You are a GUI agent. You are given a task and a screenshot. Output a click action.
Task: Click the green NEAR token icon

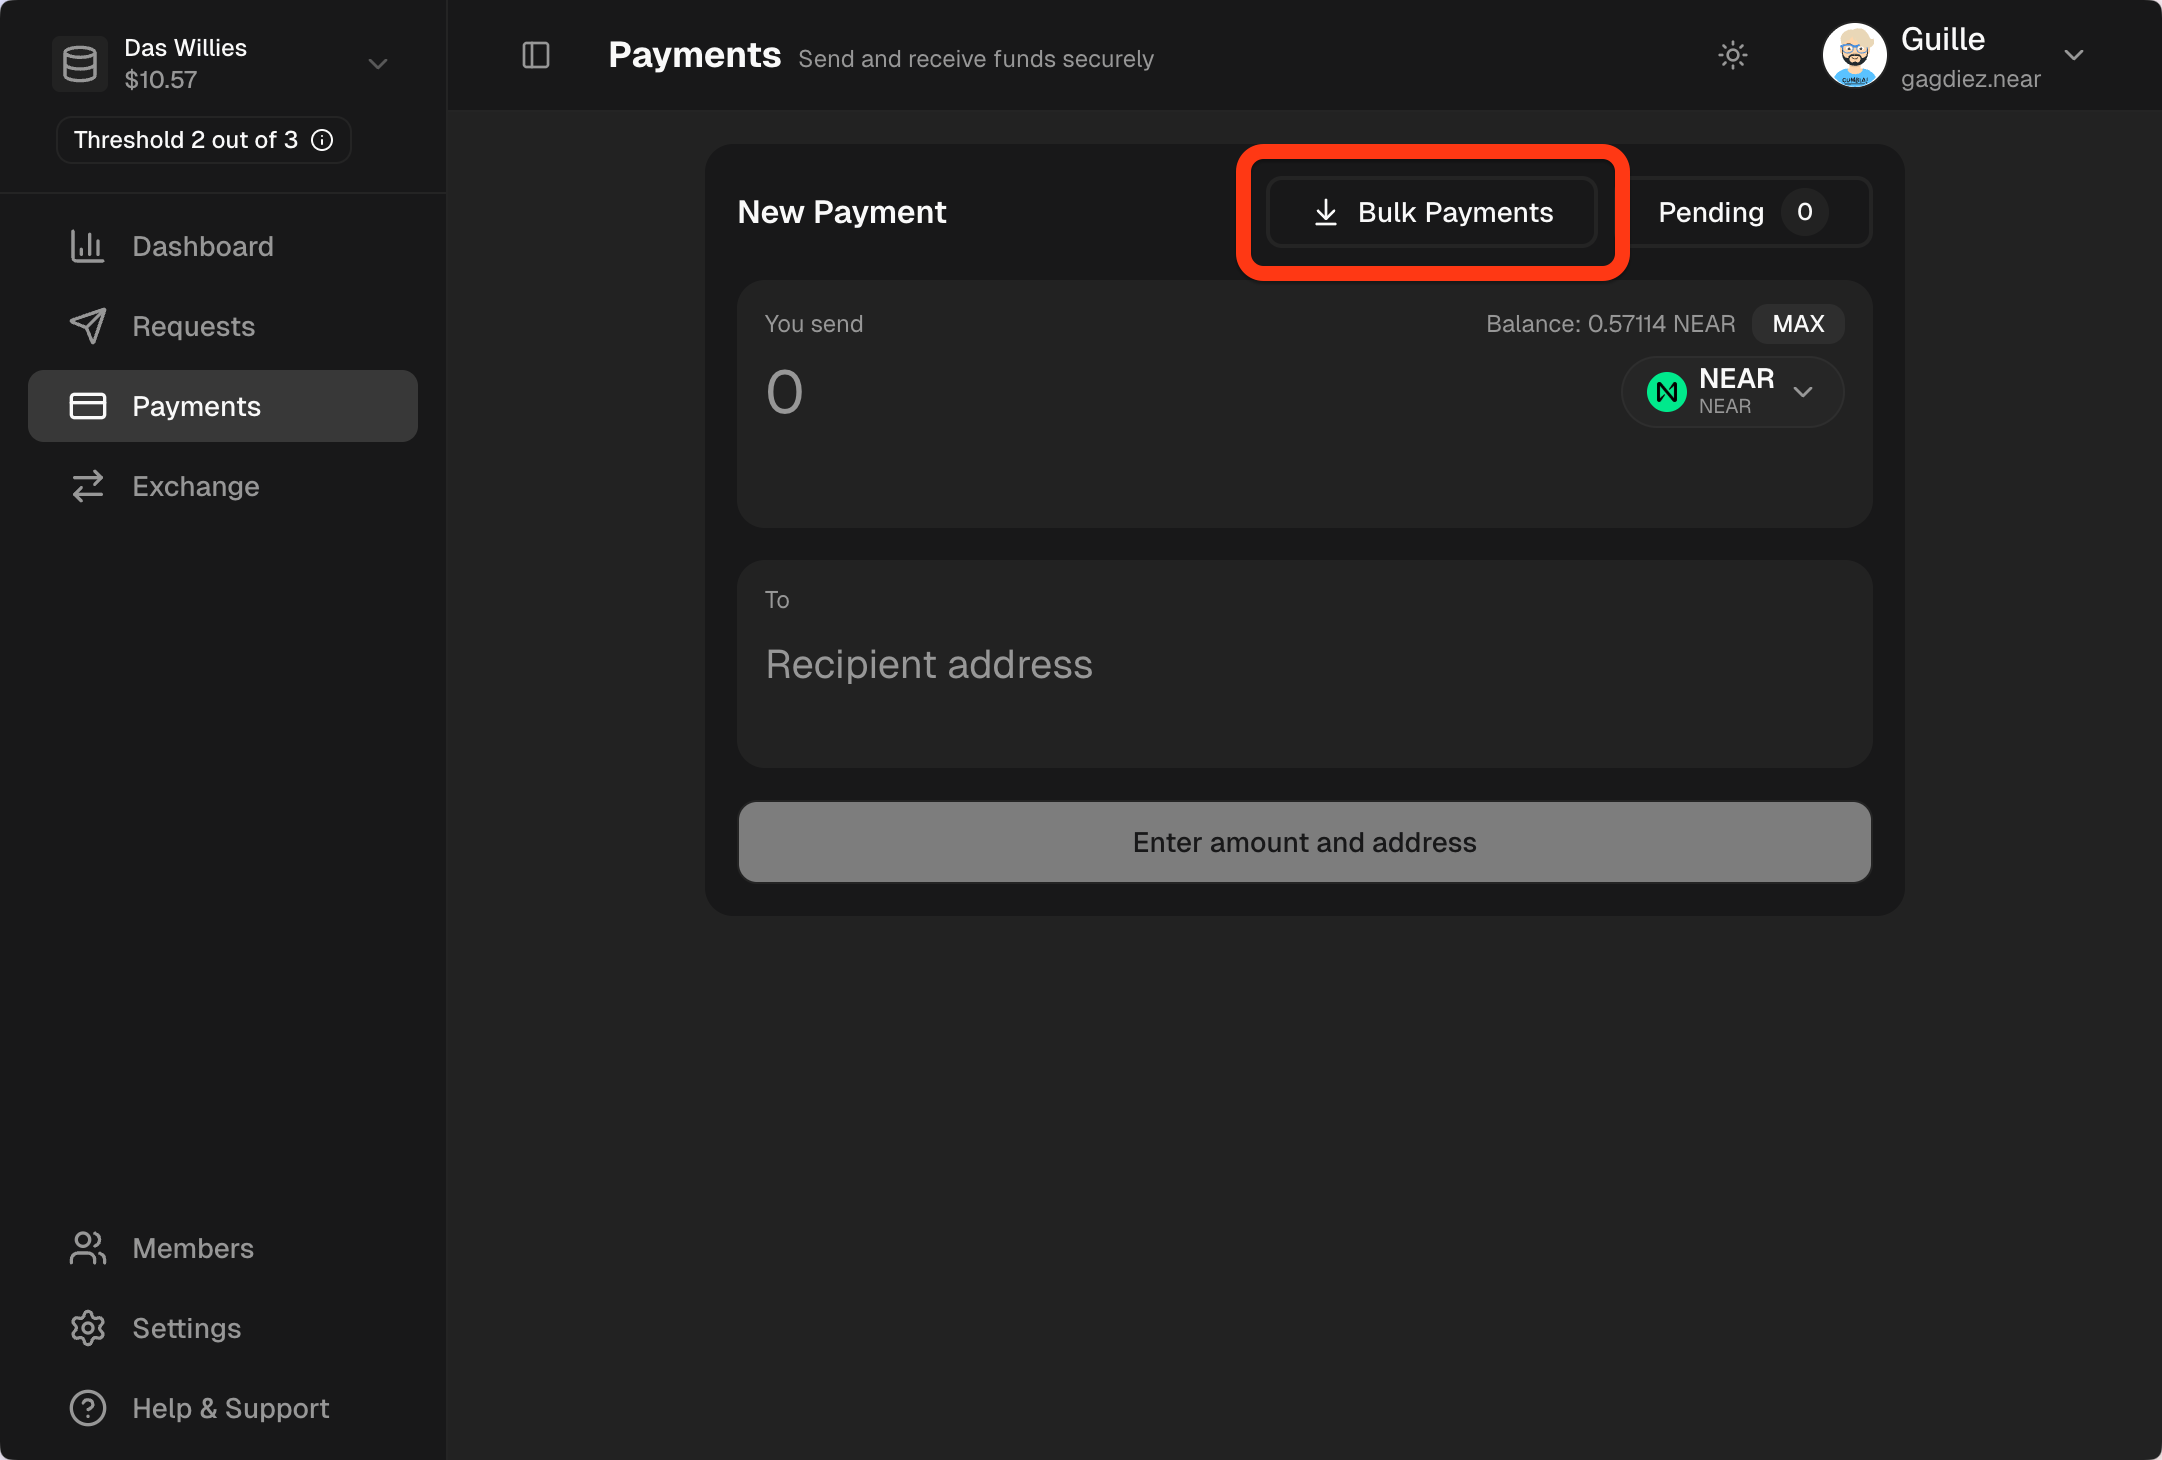[x=1666, y=391]
